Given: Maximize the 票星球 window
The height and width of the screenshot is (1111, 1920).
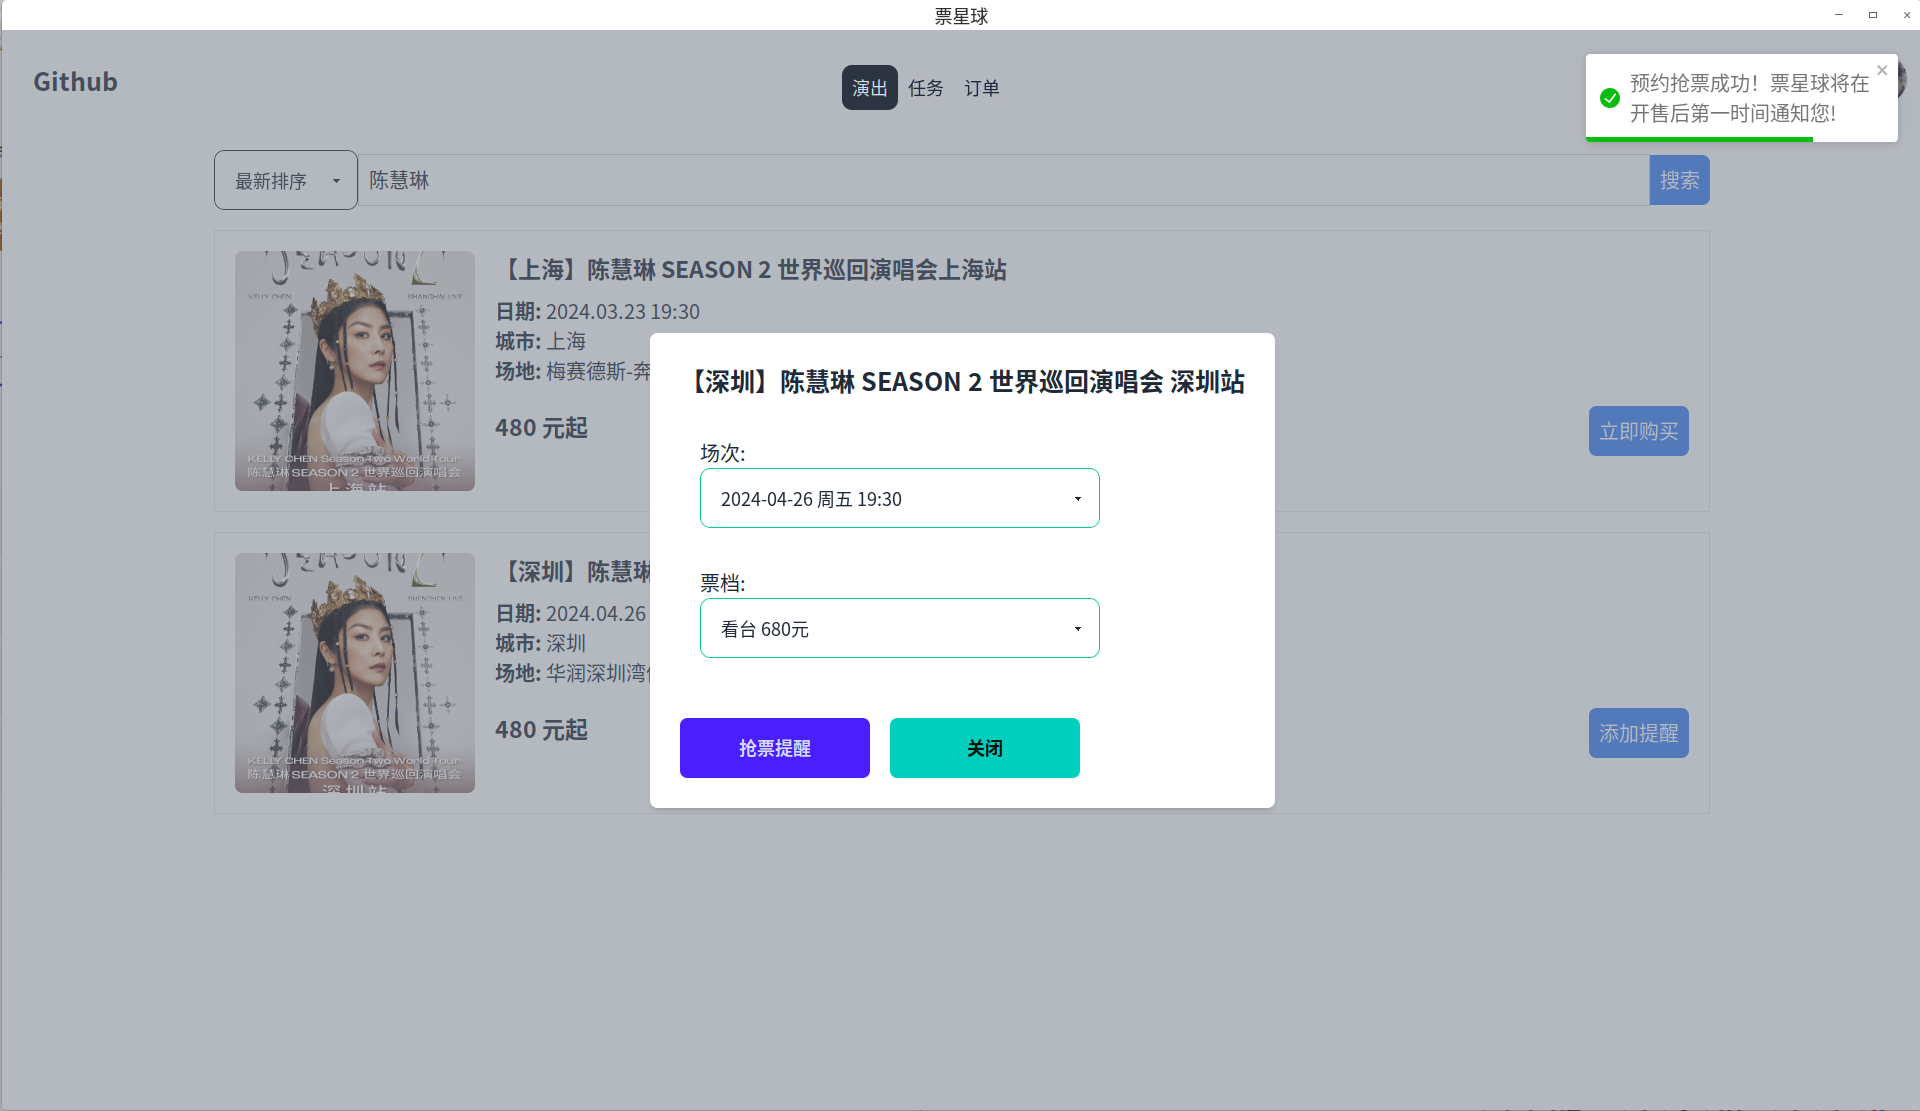Looking at the screenshot, I should [x=1873, y=15].
